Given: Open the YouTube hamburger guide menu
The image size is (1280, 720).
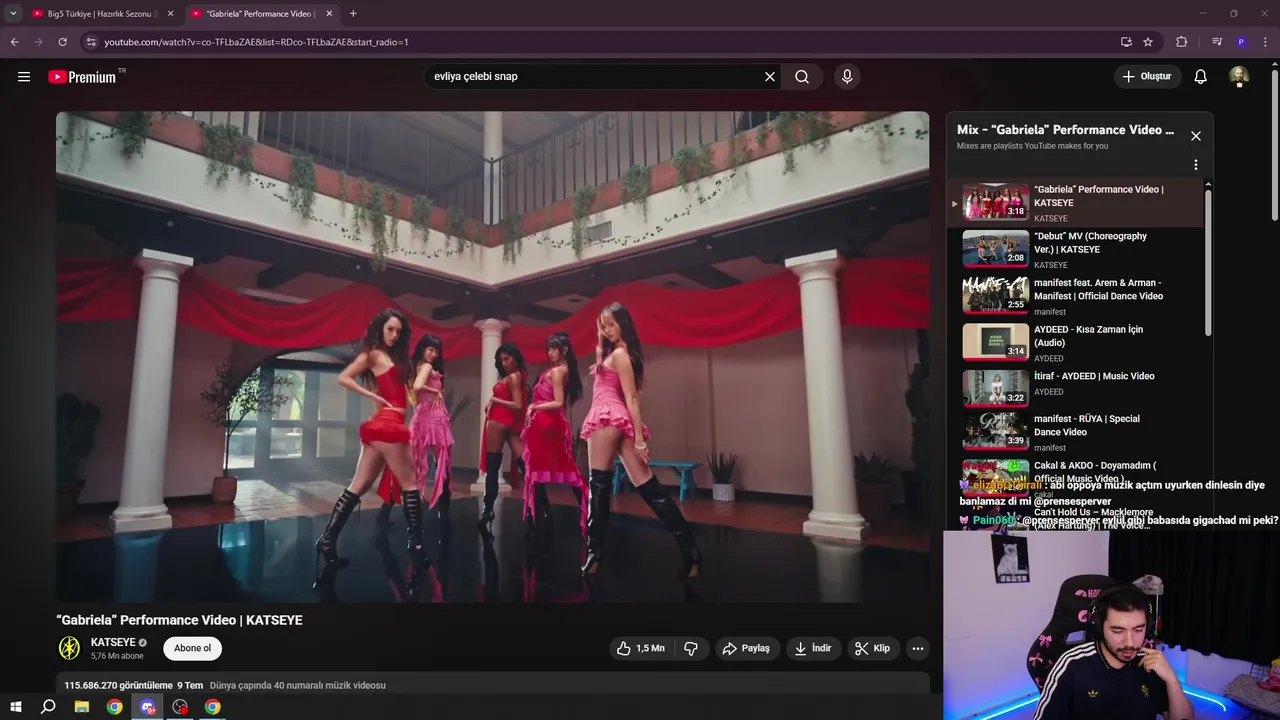Looking at the screenshot, I should [24, 76].
